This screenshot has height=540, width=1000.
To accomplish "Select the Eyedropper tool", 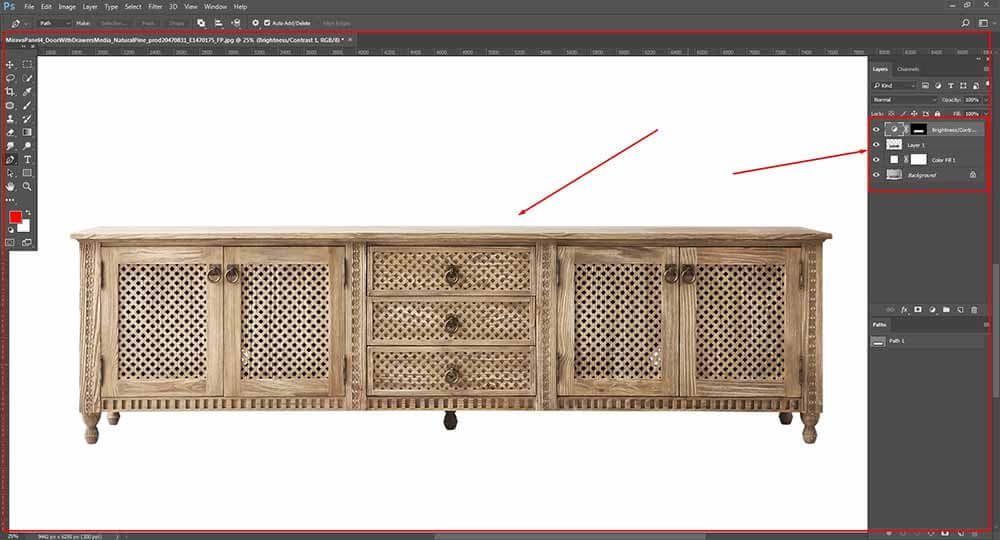I will (27, 92).
